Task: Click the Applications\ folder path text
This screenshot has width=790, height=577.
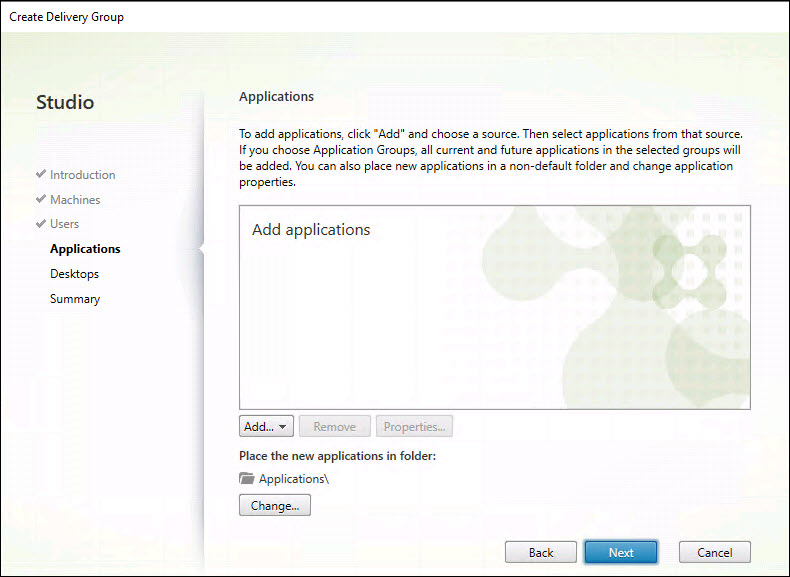Action: click(x=294, y=479)
